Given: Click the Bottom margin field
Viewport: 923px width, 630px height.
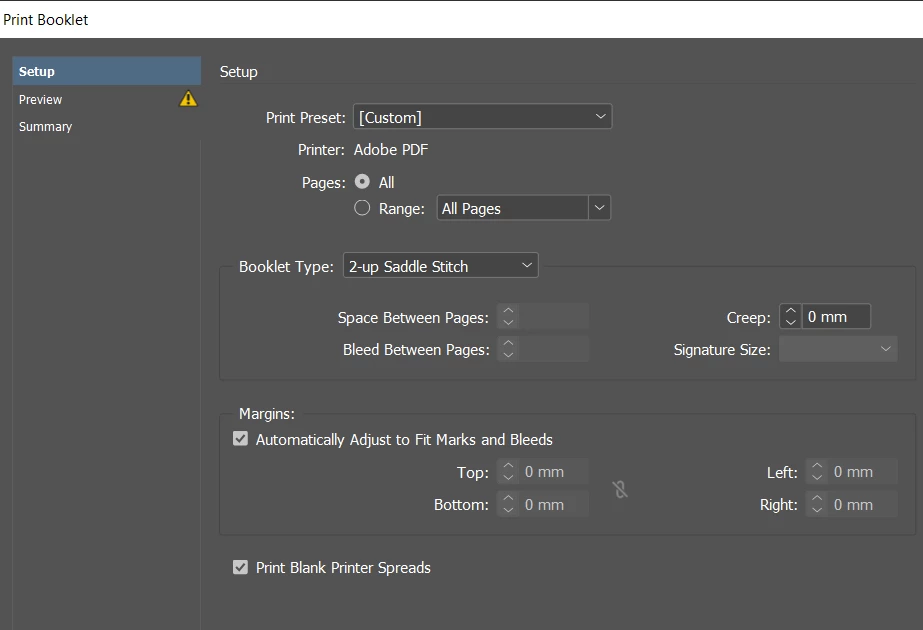Looking at the screenshot, I should [553, 505].
